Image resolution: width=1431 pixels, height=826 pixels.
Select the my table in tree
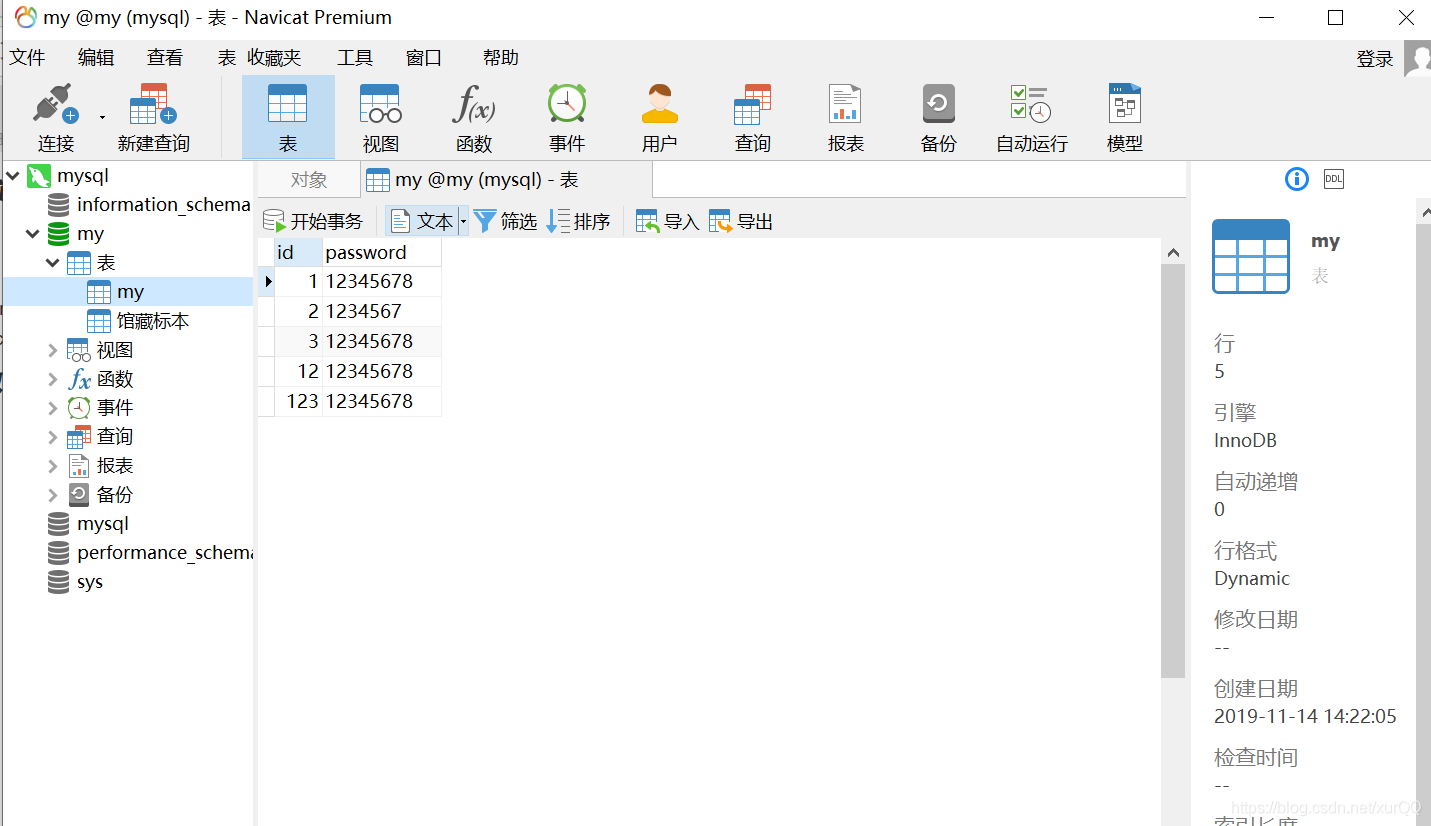[x=128, y=292]
